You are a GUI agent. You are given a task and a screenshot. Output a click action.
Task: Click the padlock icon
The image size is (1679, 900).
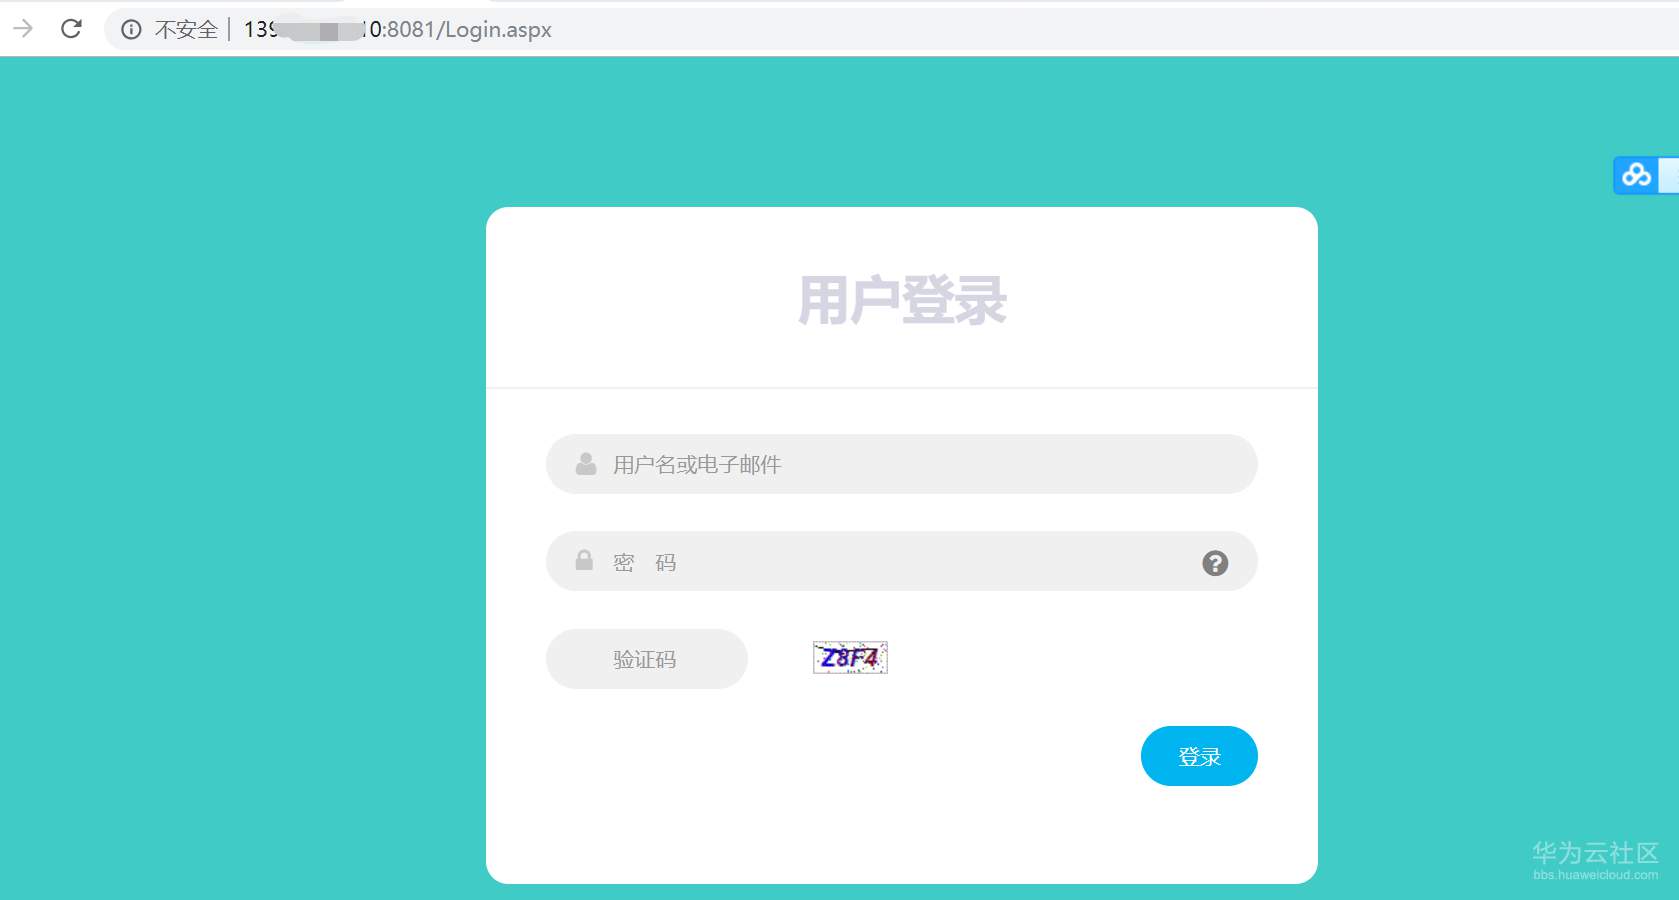tap(585, 560)
